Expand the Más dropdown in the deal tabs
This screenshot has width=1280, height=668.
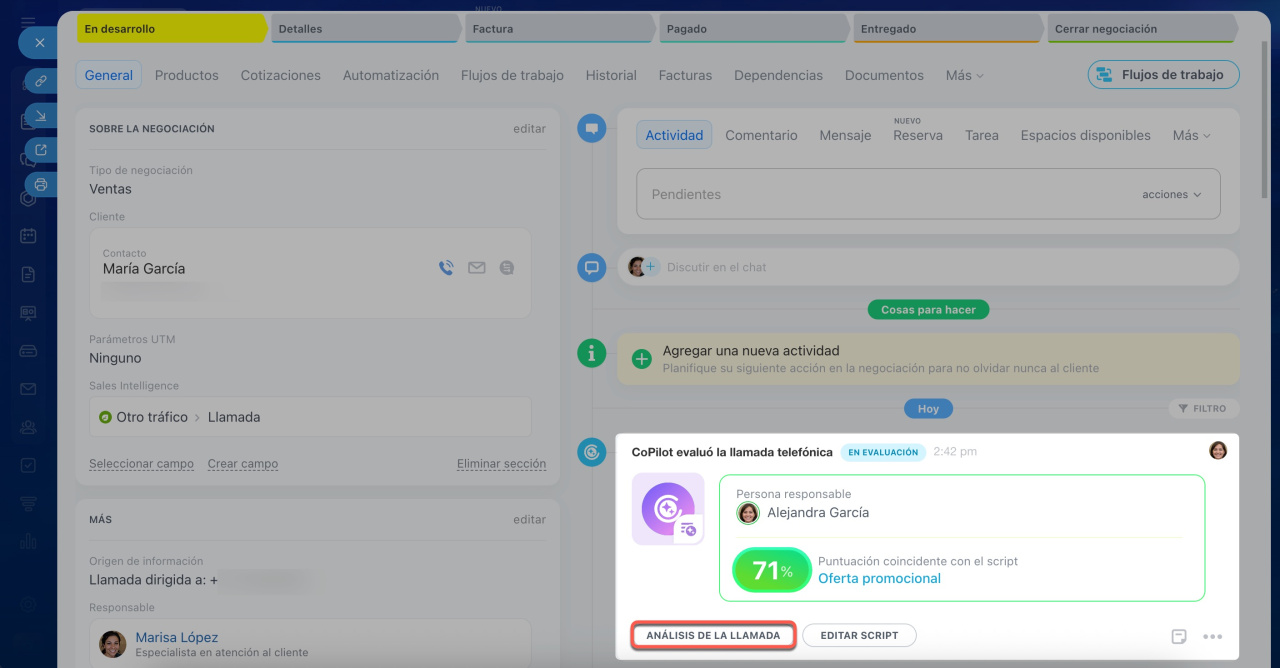point(964,75)
